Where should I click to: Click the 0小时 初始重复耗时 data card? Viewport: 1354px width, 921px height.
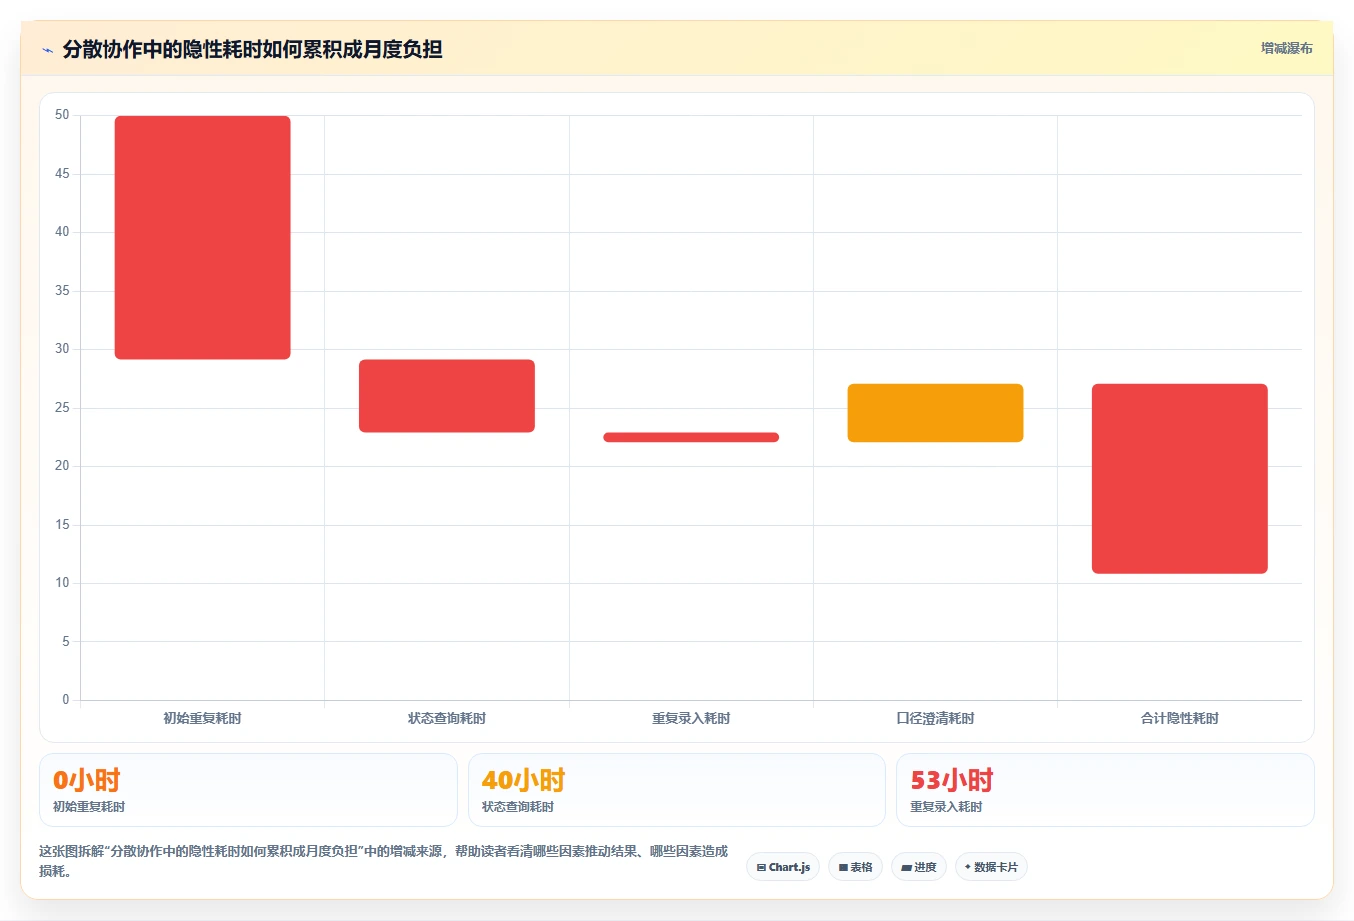(248, 790)
